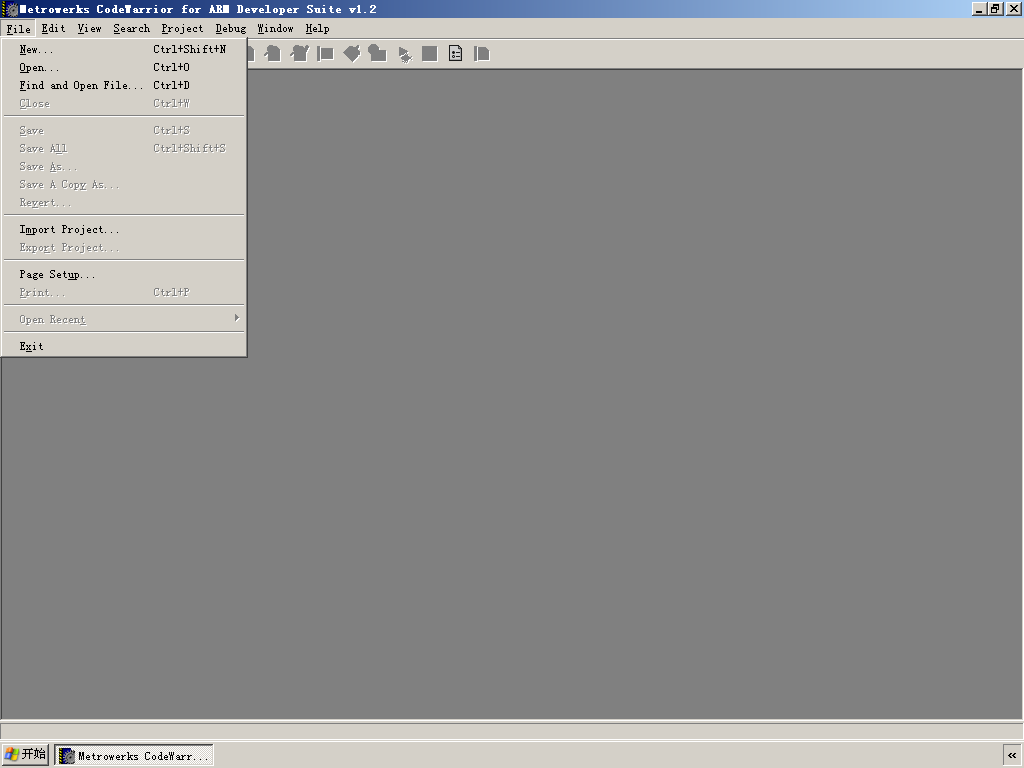1024x768 pixels.
Task: Click the CodeWarrior gear icon in title bar
Action: [x=10, y=9]
